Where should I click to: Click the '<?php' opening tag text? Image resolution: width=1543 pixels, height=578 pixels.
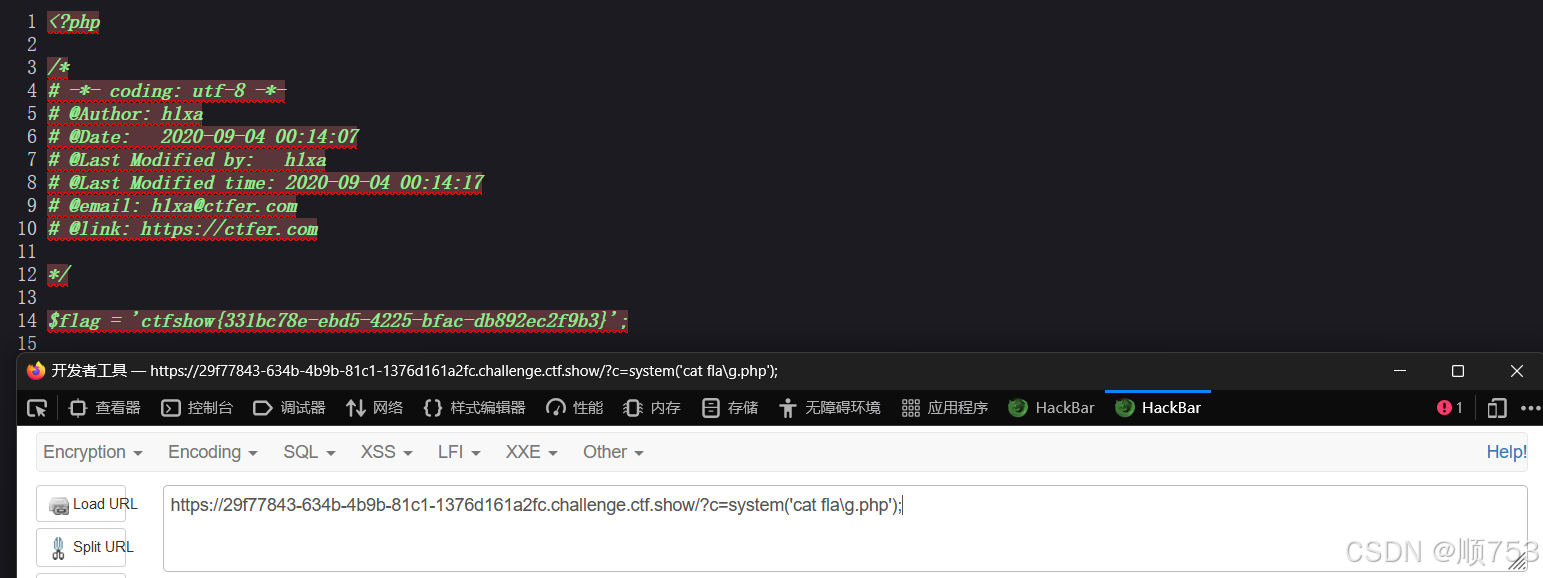pos(74,21)
